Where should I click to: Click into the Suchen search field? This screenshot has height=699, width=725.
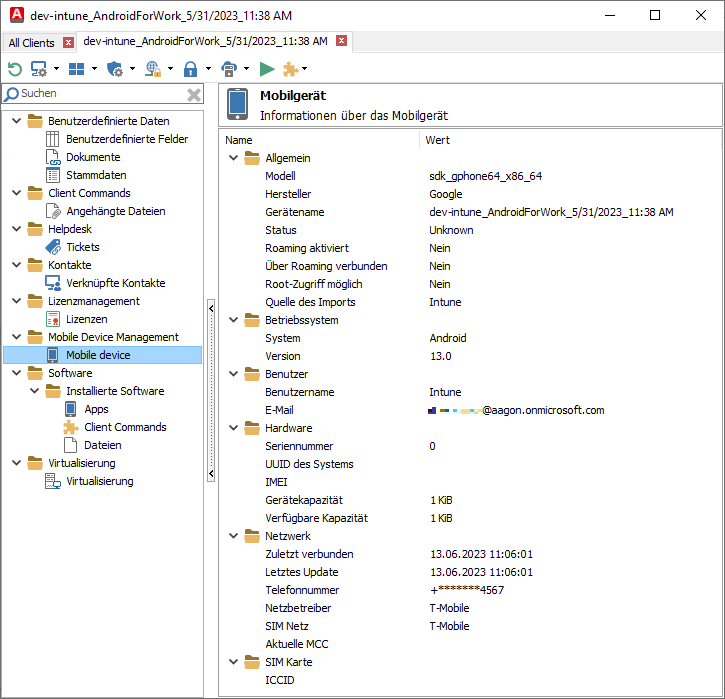coord(100,94)
